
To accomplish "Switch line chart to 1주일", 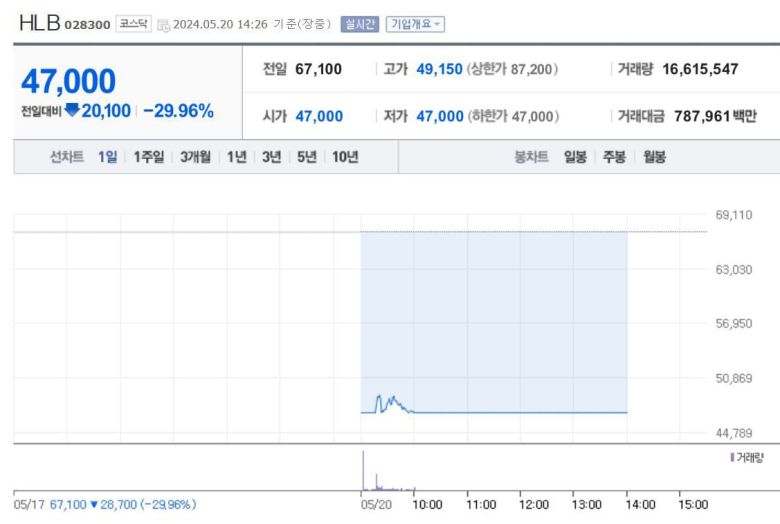I will tap(148, 157).
